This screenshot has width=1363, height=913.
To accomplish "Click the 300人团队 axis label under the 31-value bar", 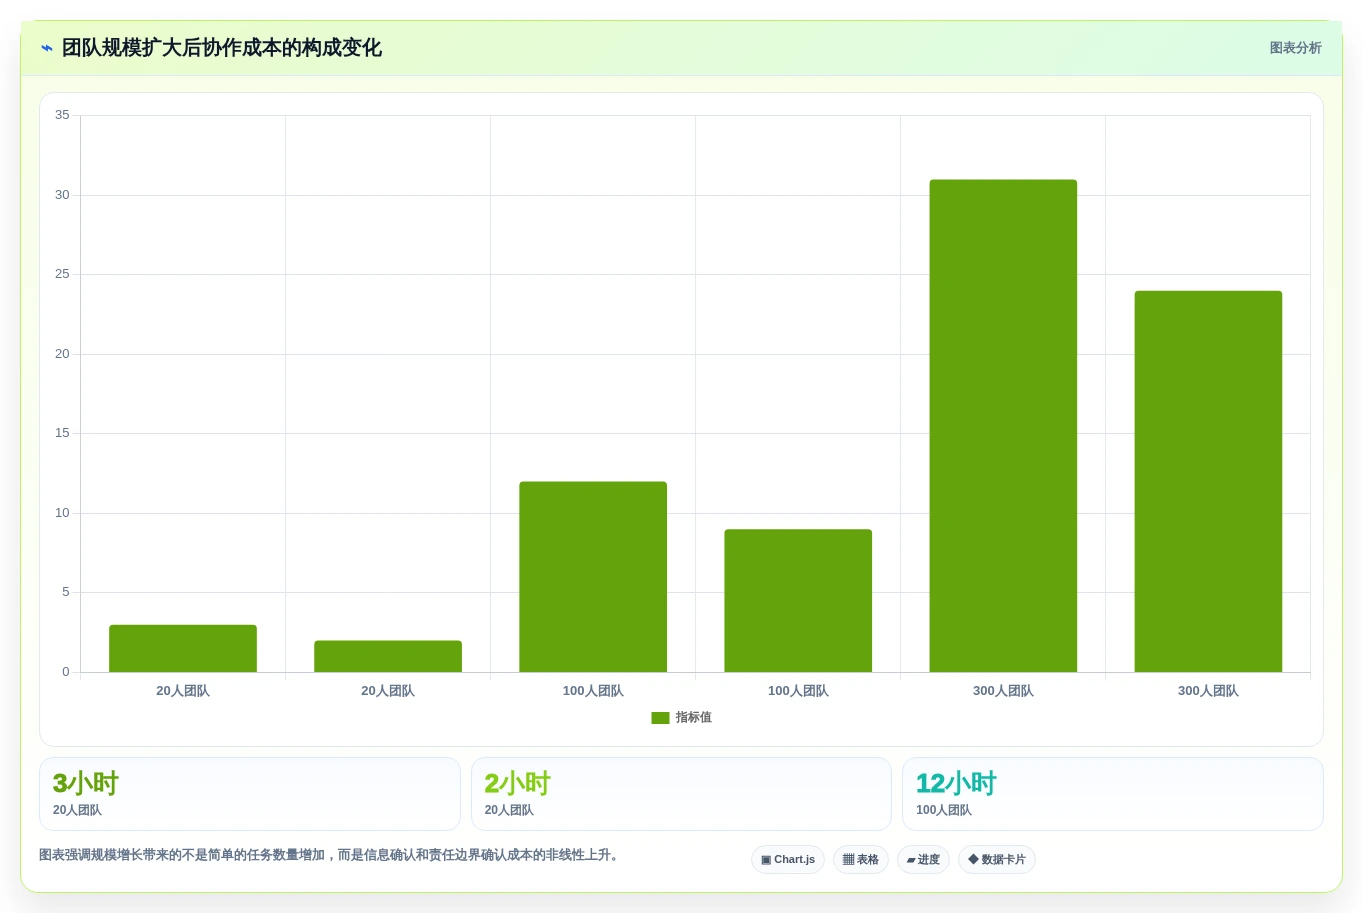I will pos(1003,691).
